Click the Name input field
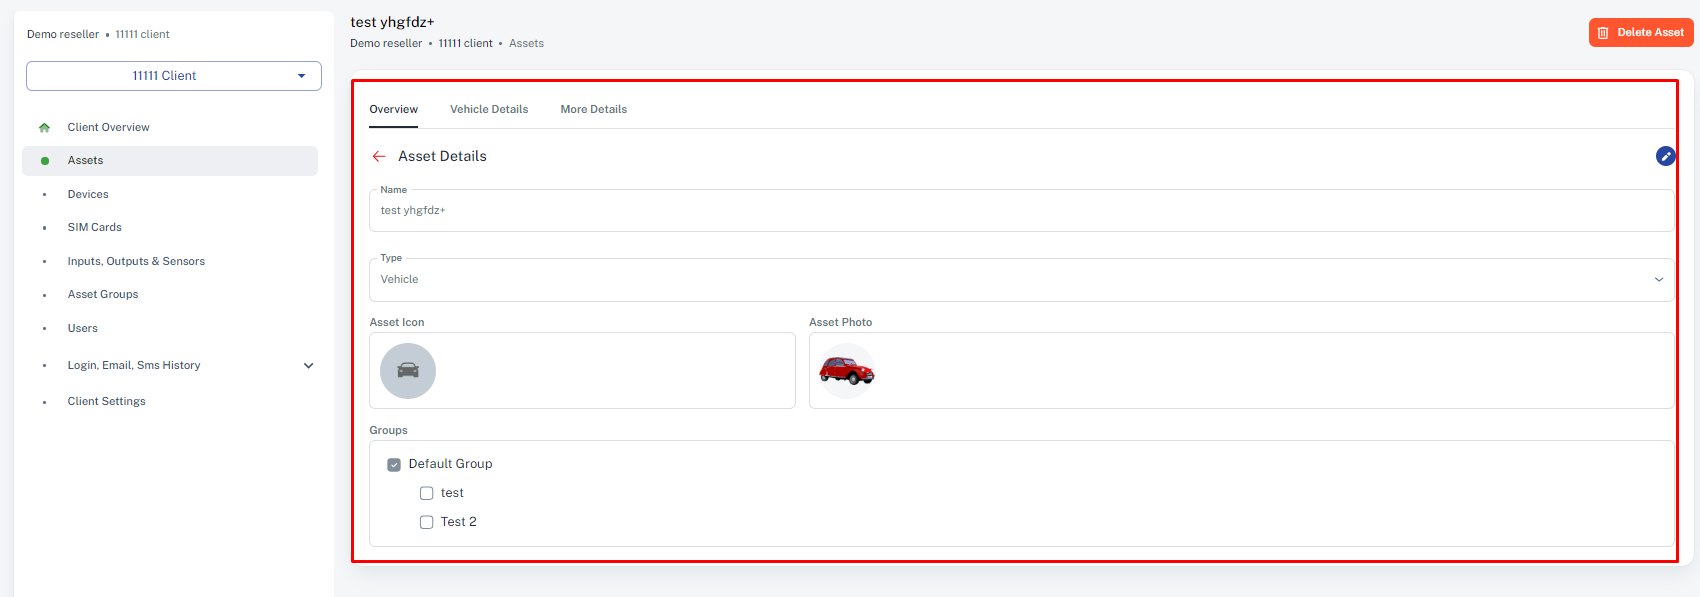Image resolution: width=1700 pixels, height=597 pixels. tap(1021, 211)
